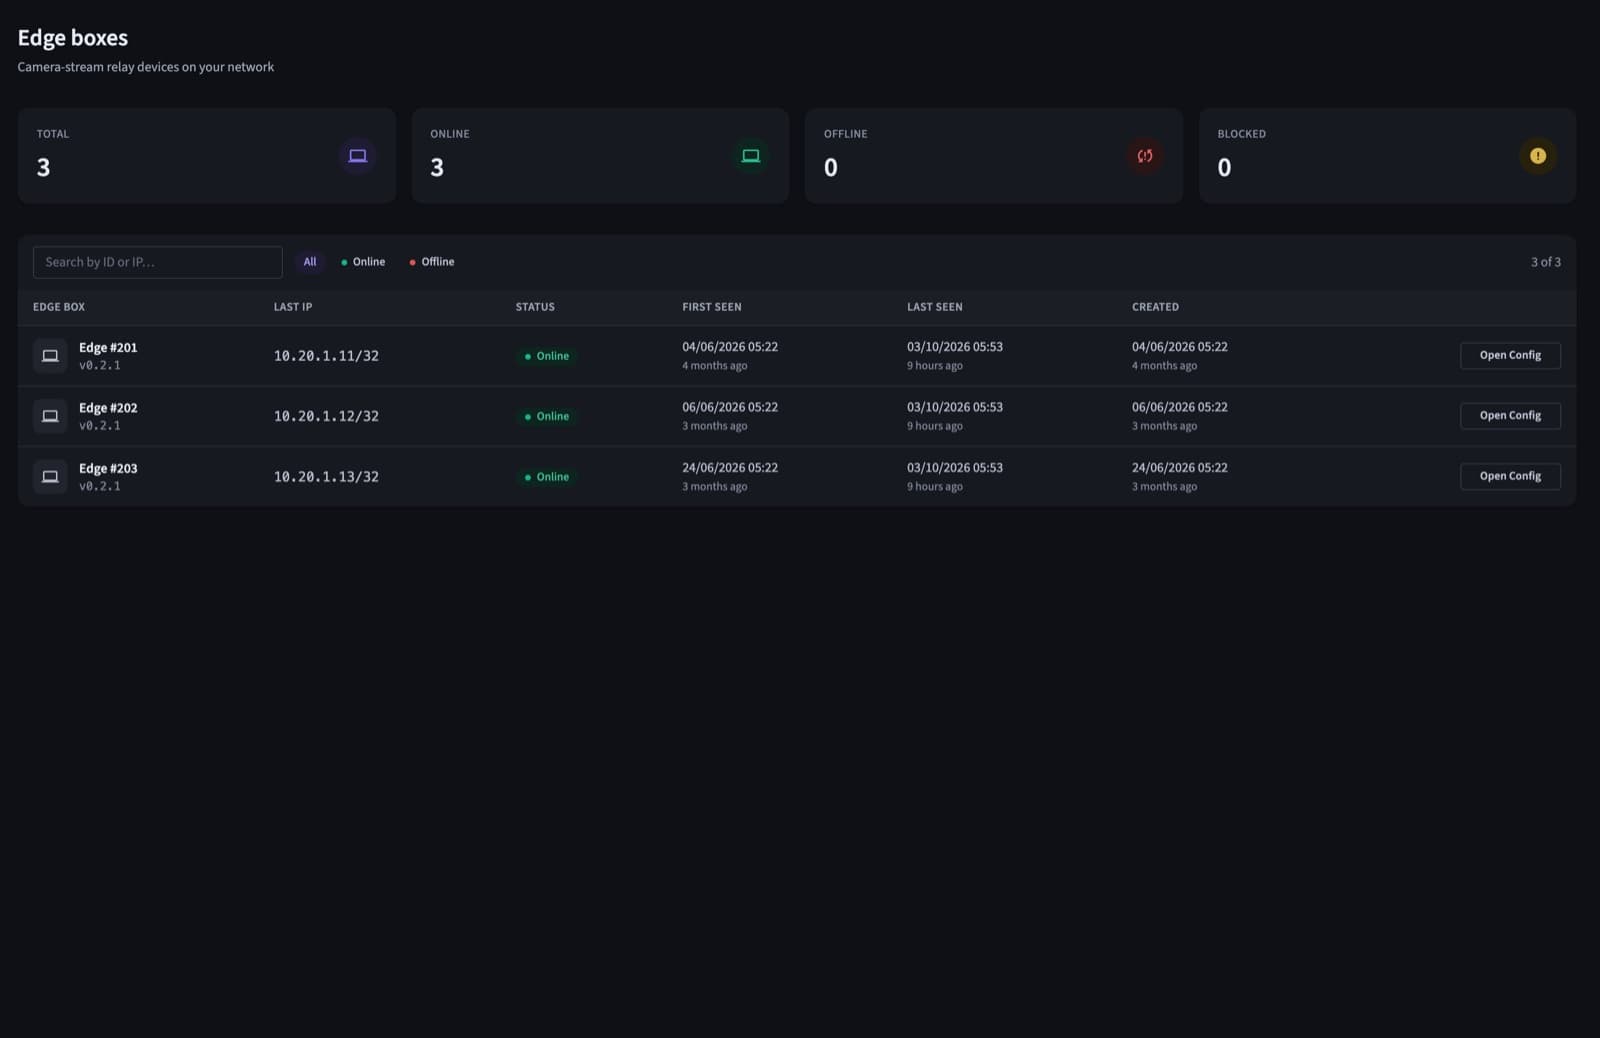Click the first seen date 24/06/2026 05:22
Screen dimensions: 1600x1038
730,468
